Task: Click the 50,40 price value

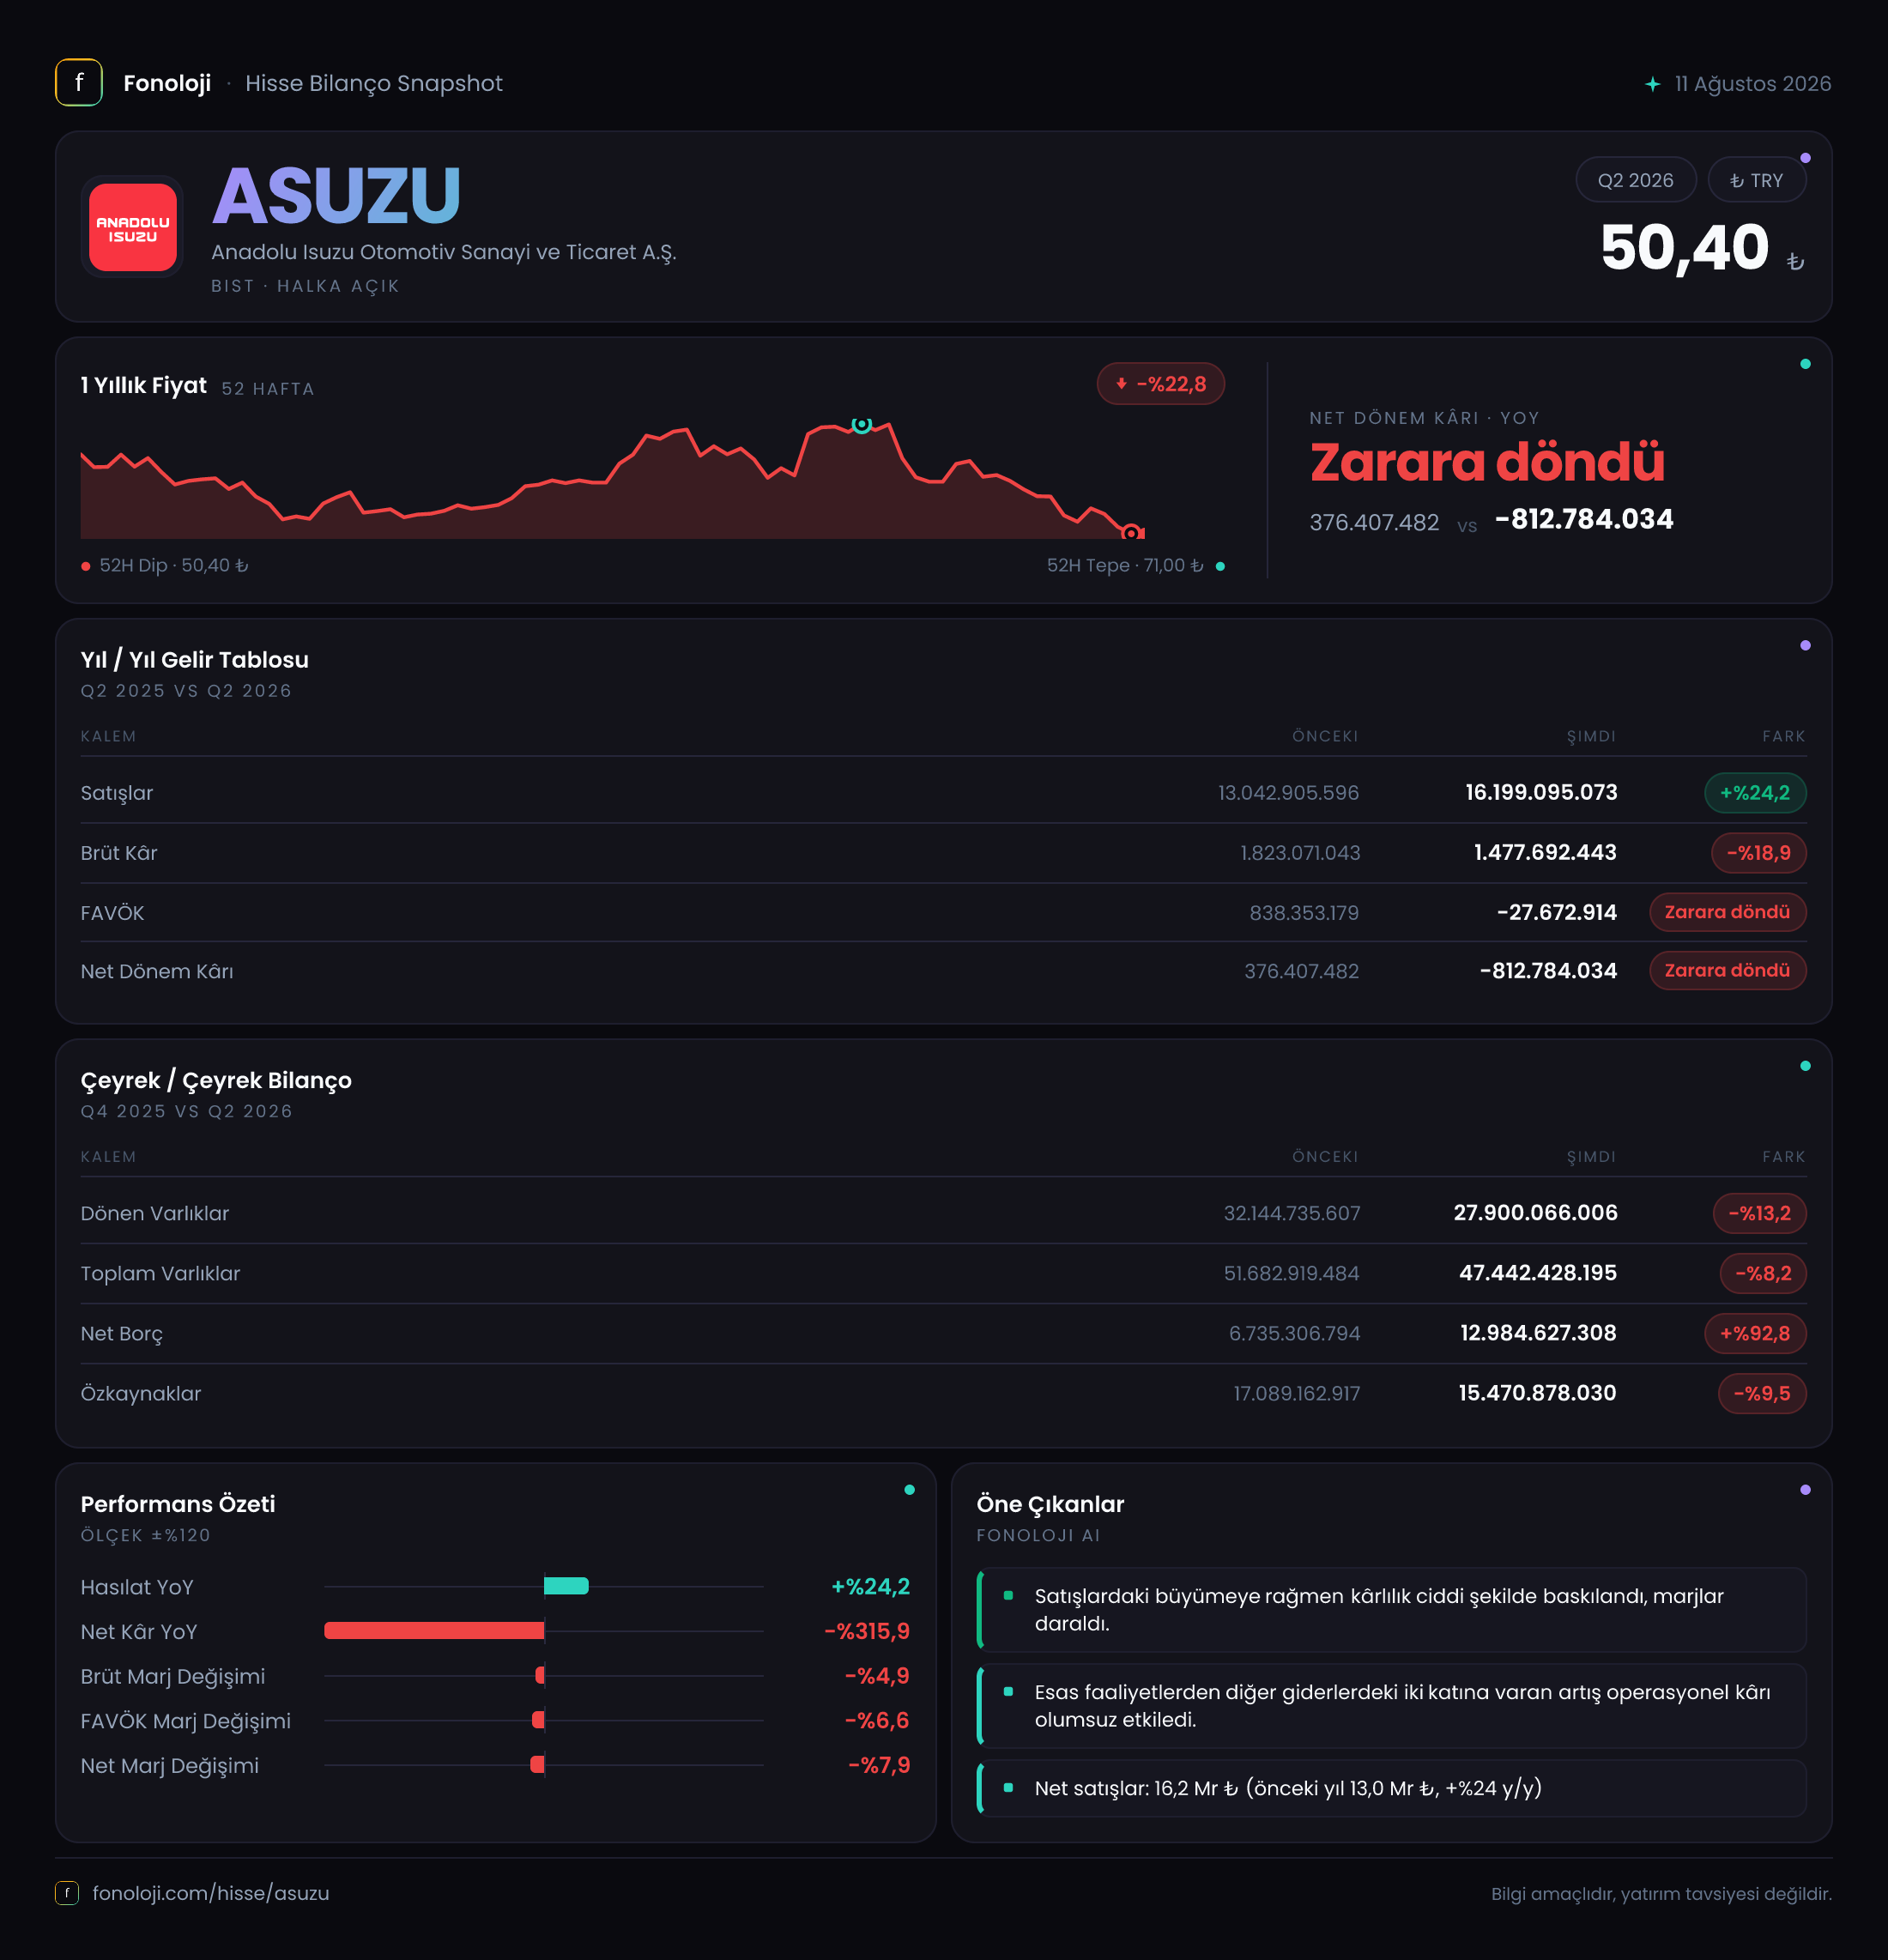Action: tap(1685, 248)
